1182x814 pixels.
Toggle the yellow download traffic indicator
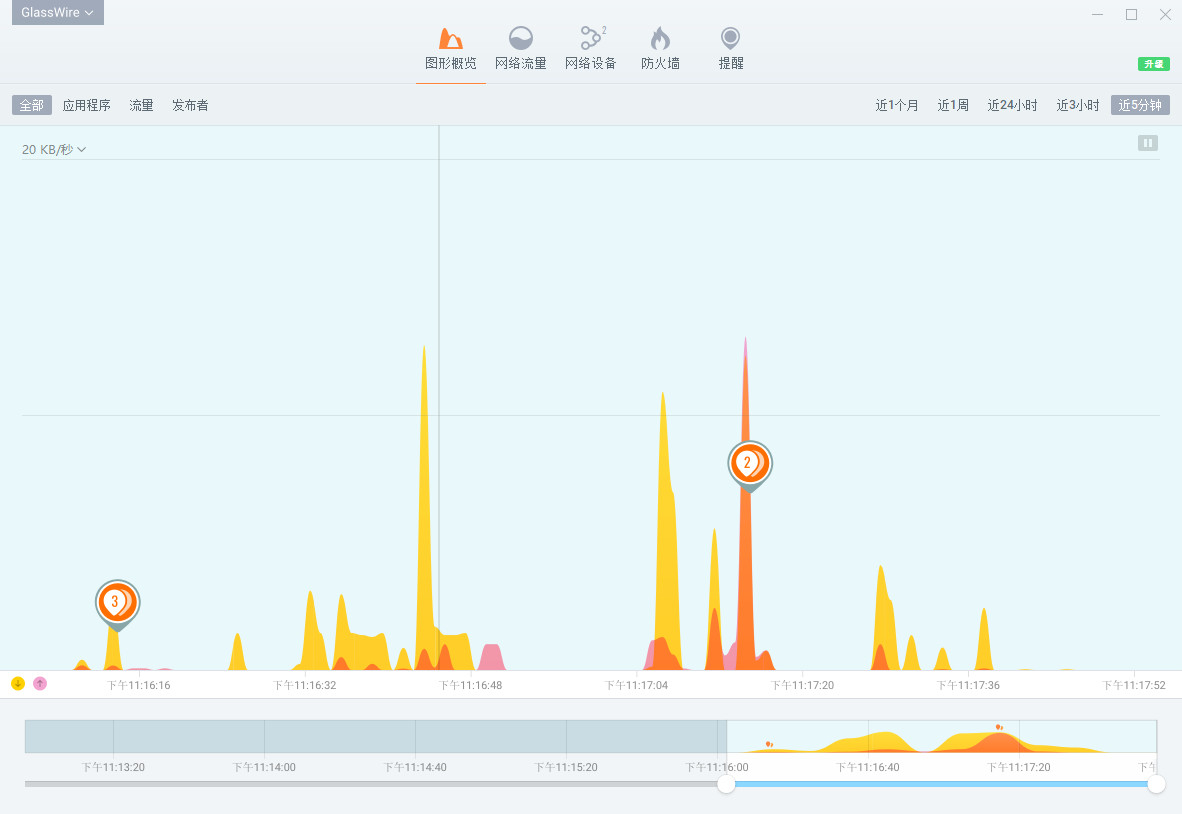[x=18, y=684]
